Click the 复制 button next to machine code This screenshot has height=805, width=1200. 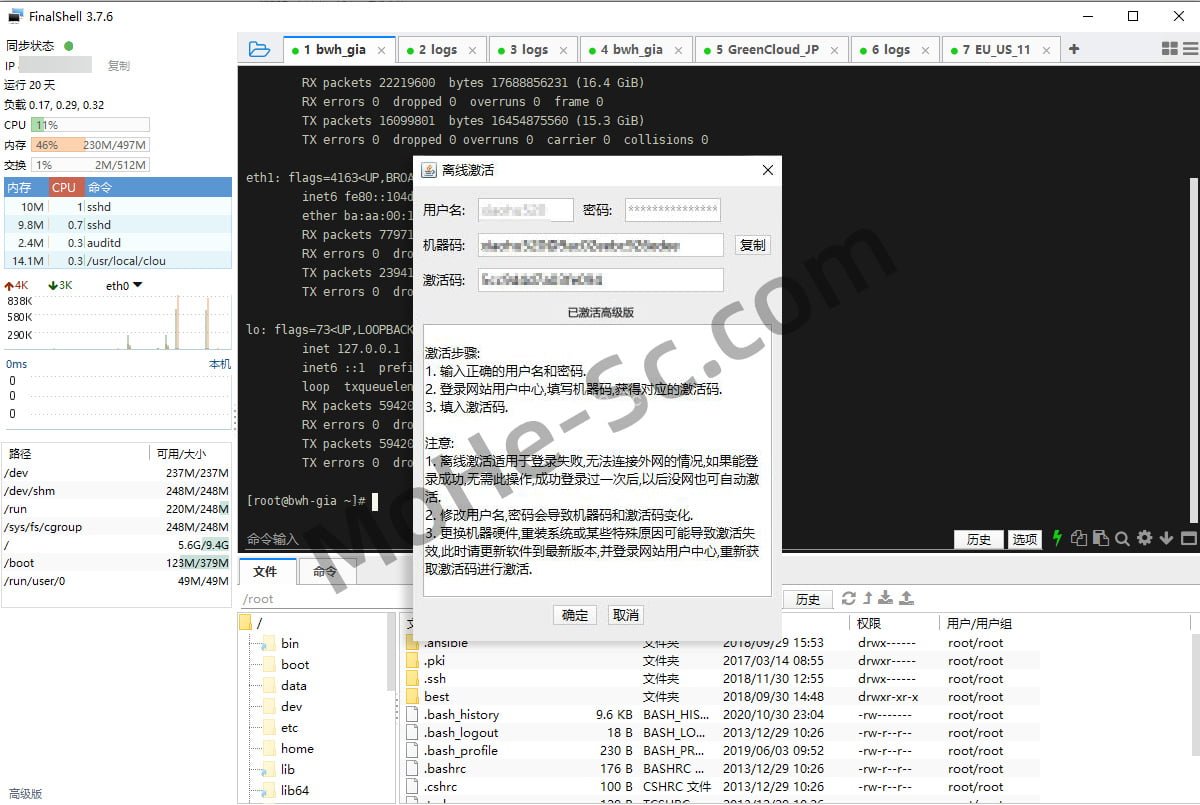tap(751, 245)
